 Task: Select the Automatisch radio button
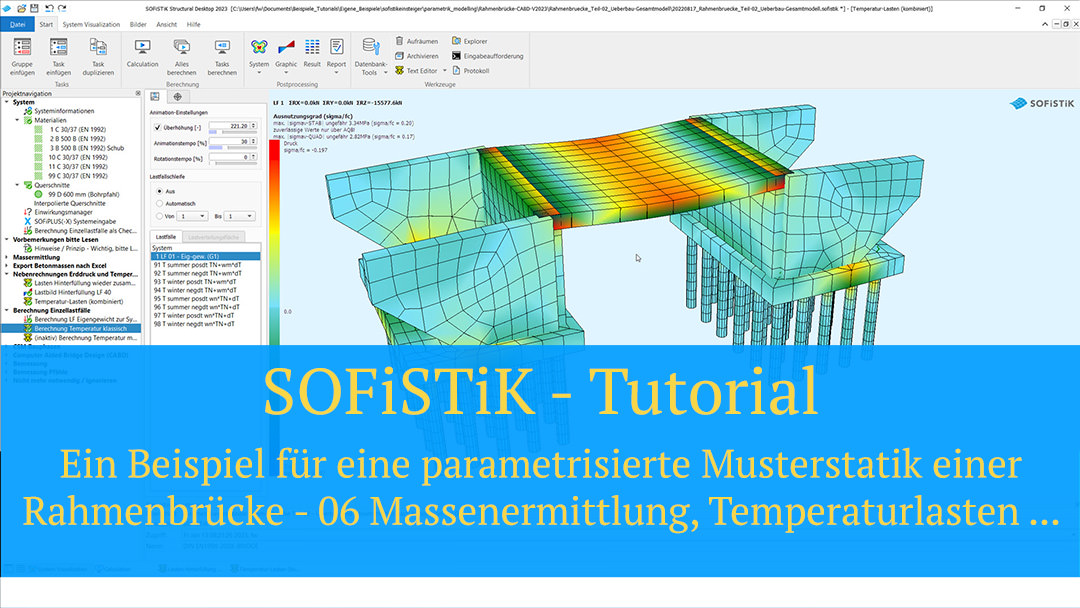point(158,203)
